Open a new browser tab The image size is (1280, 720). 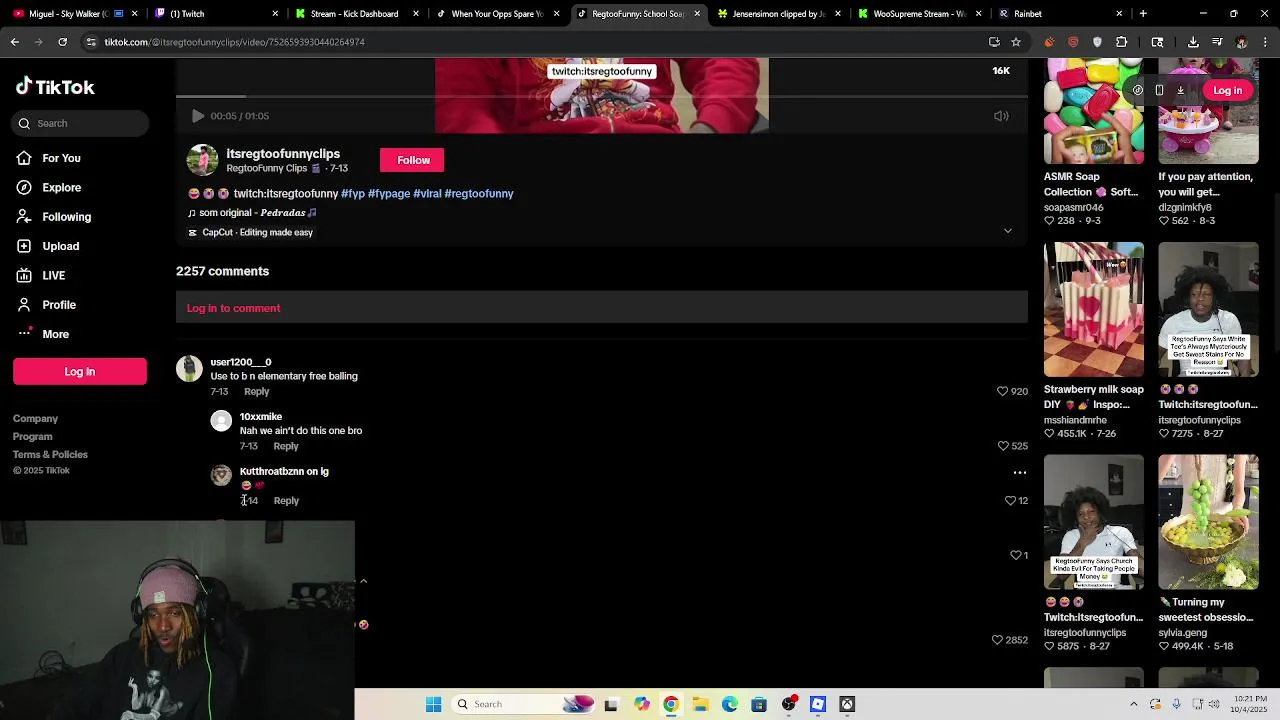click(1143, 14)
